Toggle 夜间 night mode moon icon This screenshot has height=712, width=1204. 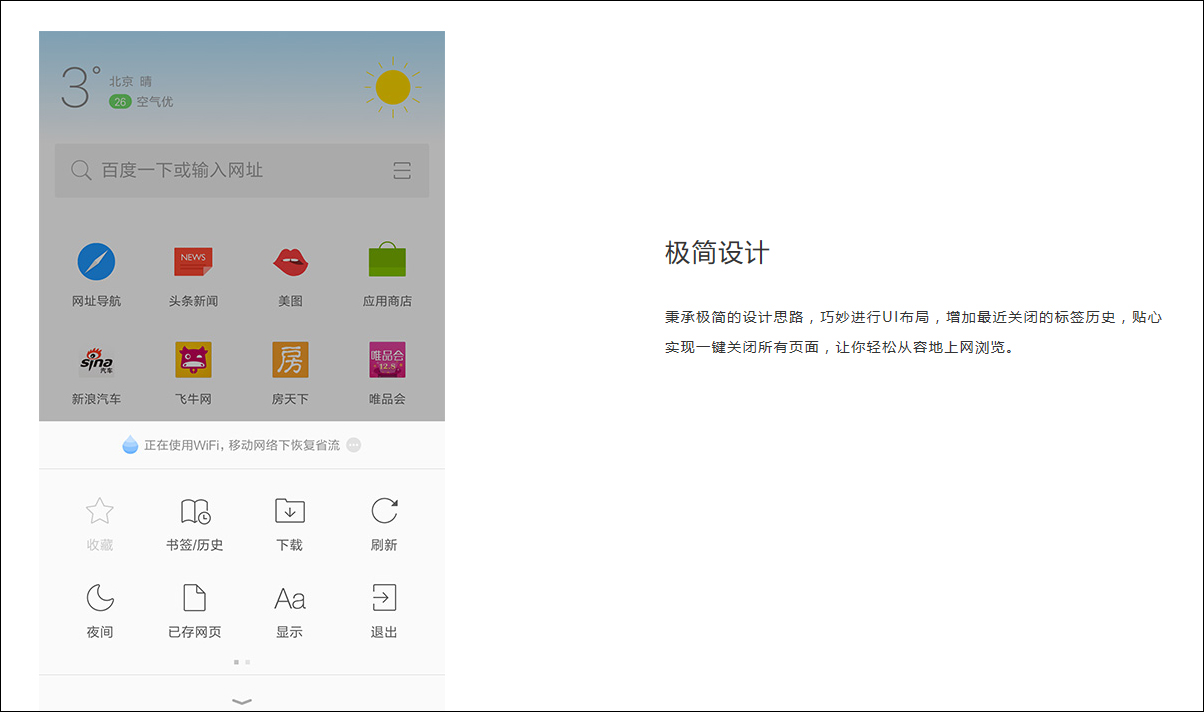pos(100,598)
